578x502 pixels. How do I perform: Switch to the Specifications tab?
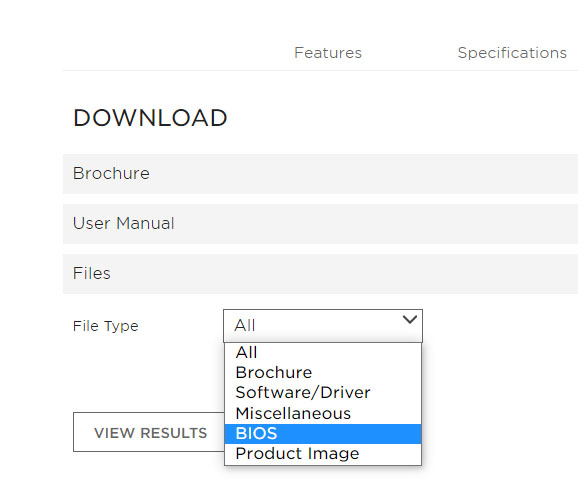pos(512,53)
